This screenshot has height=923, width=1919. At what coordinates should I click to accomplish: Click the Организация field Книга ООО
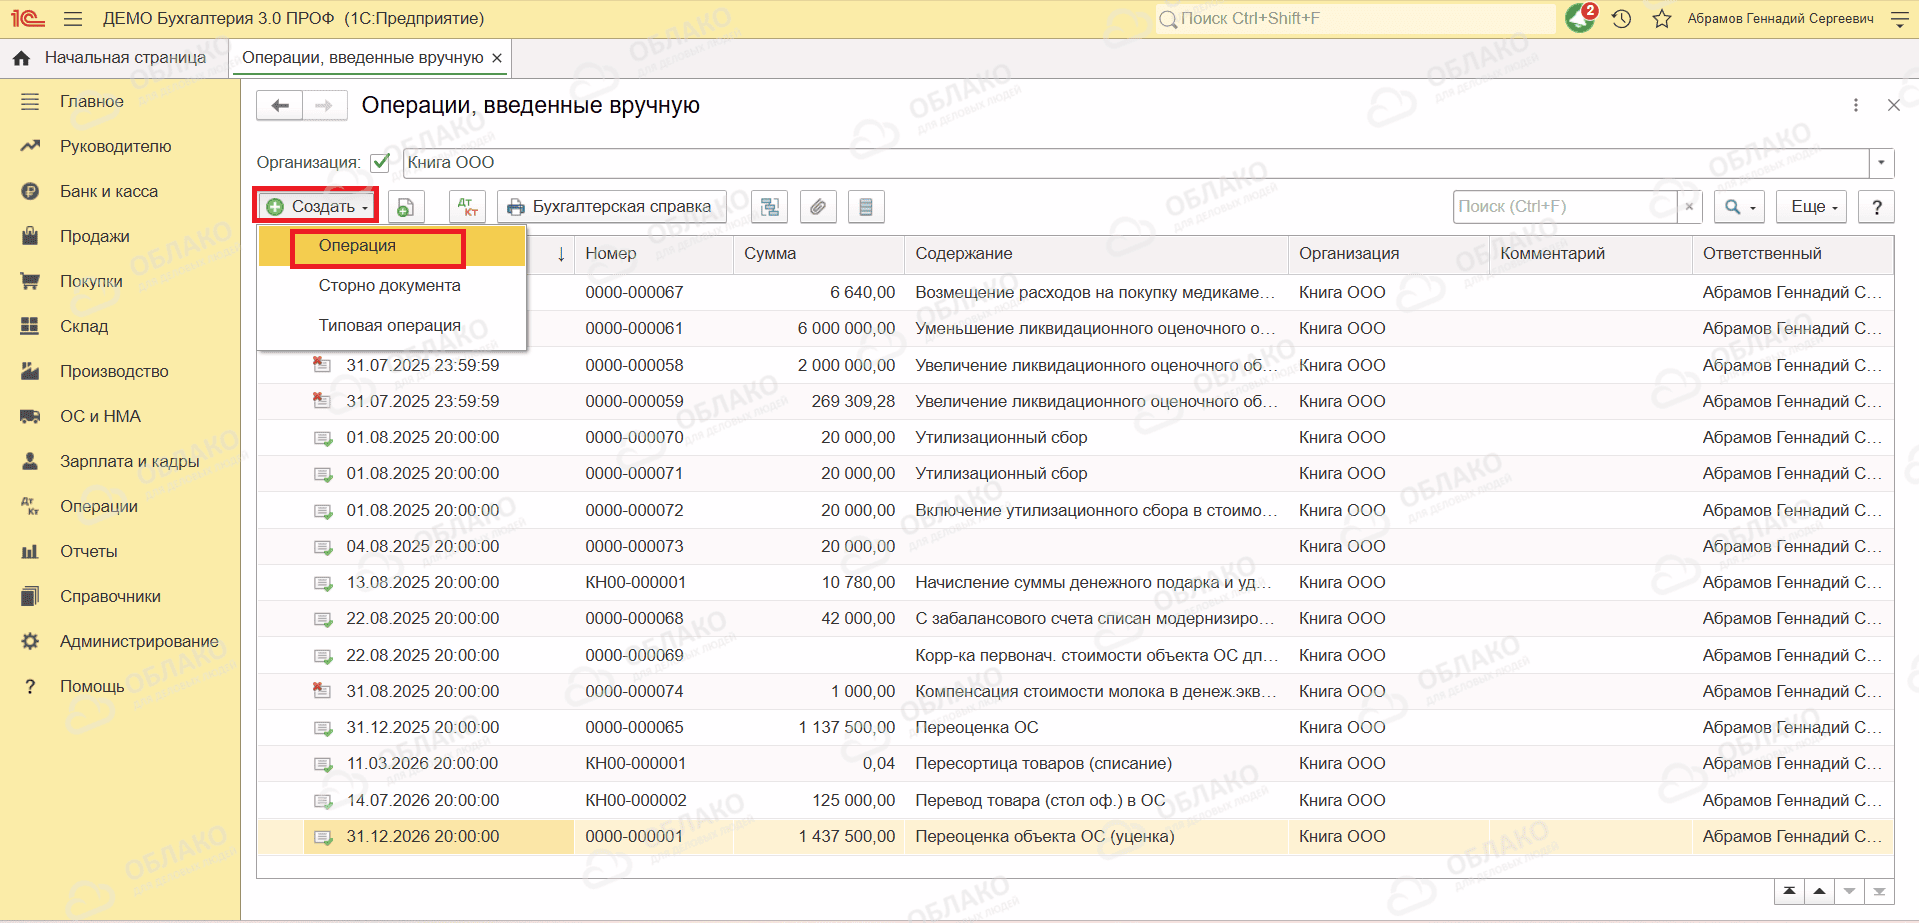(1135, 162)
